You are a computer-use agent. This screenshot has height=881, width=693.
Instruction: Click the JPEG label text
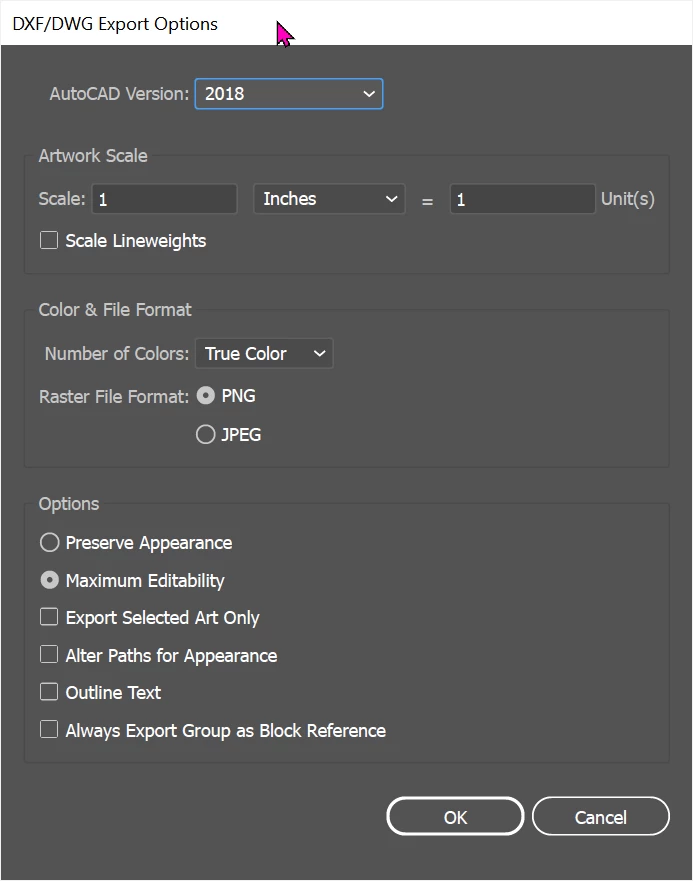[x=241, y=435]
